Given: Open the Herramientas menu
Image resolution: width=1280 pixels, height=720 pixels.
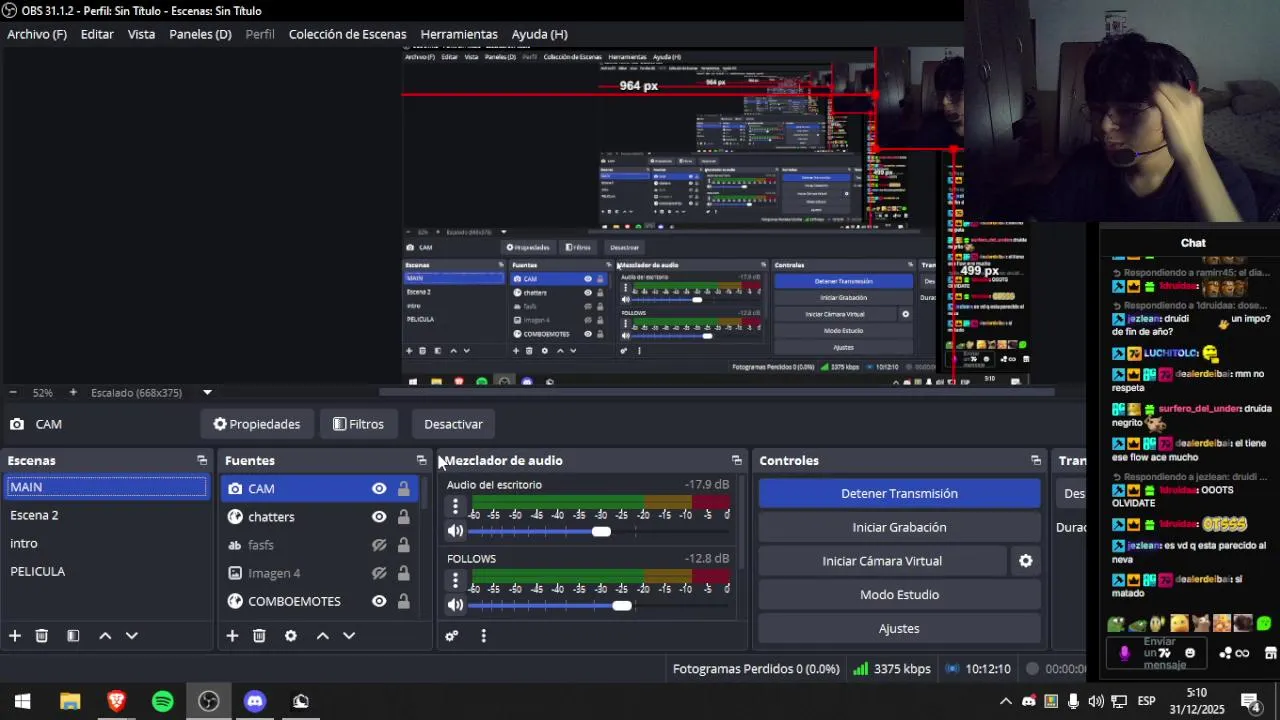Looking at the screenshot, I should click(x=459, y=34).
